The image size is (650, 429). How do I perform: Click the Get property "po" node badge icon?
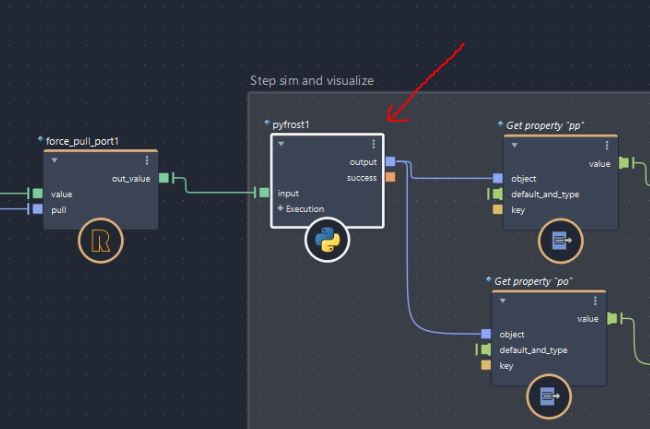click(x=548, y=396)
